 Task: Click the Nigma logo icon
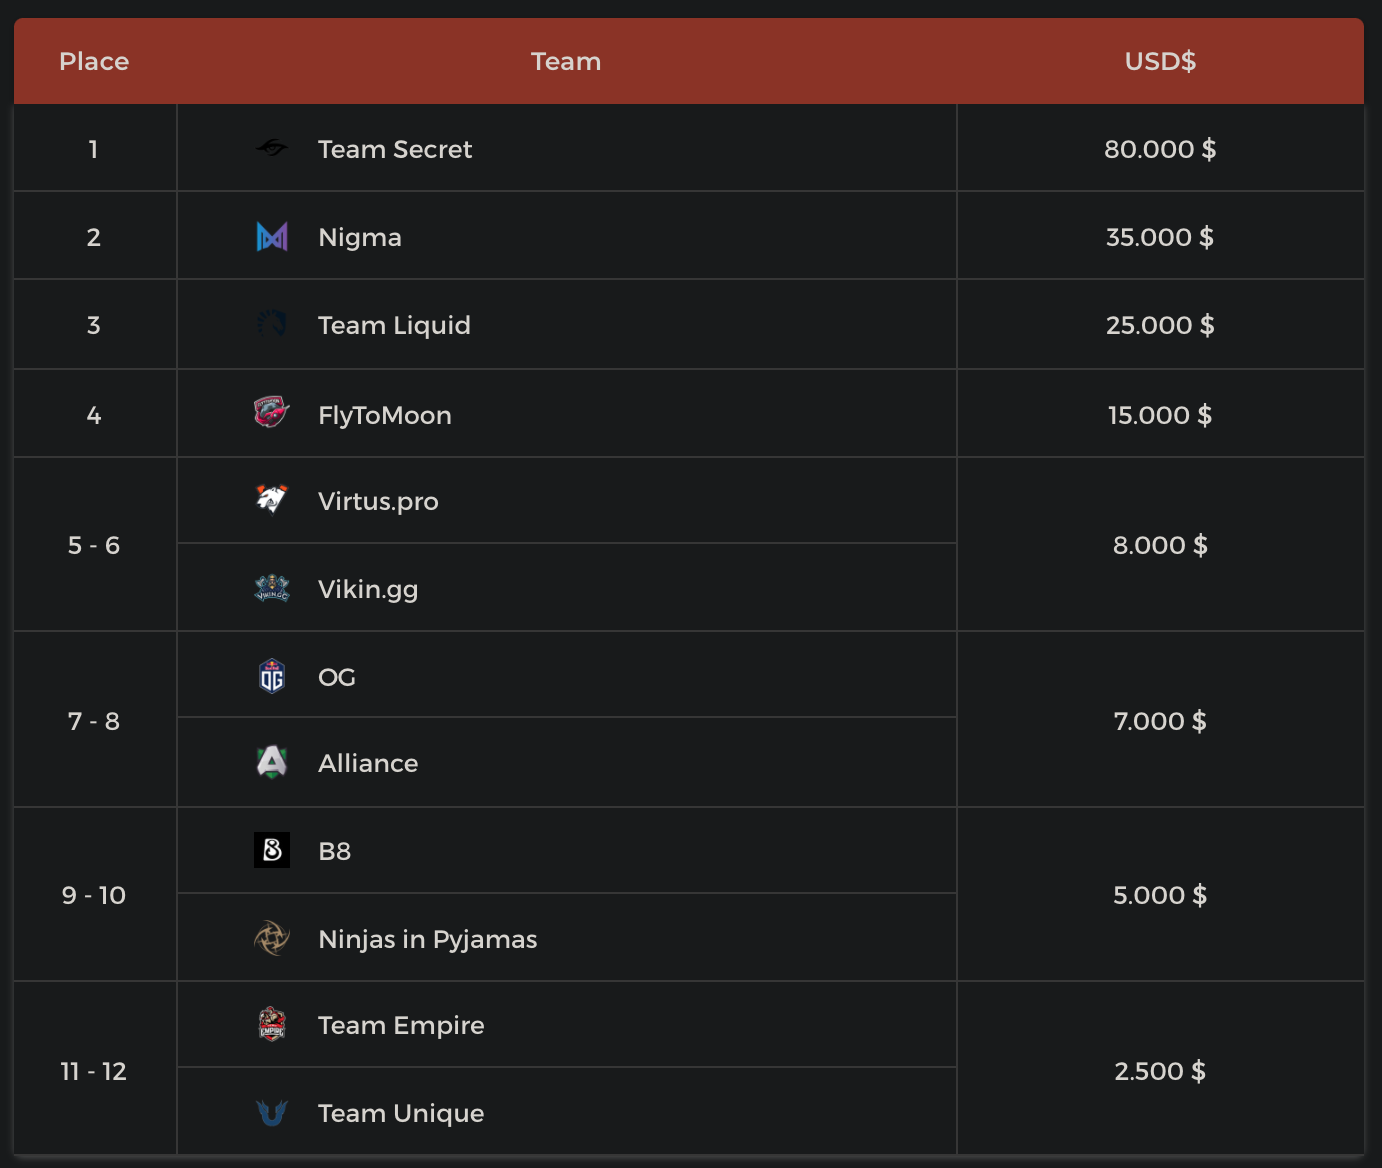pyautogui.click(x=271, y=237)
